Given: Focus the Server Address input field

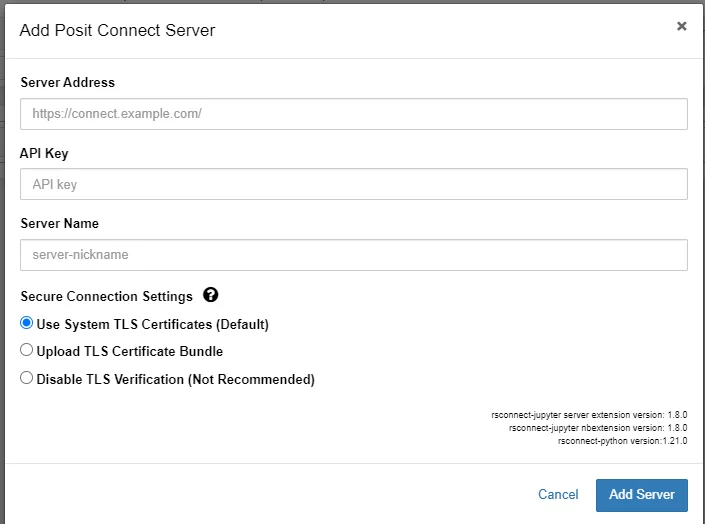Looking at the screenshot, I should [x=353, y=114].
